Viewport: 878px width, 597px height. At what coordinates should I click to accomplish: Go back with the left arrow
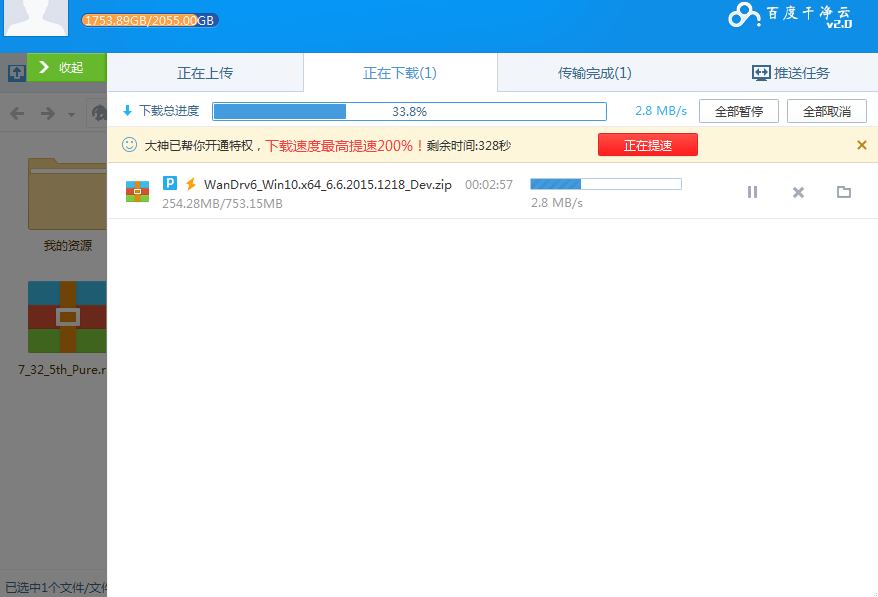tap(17, 114)
